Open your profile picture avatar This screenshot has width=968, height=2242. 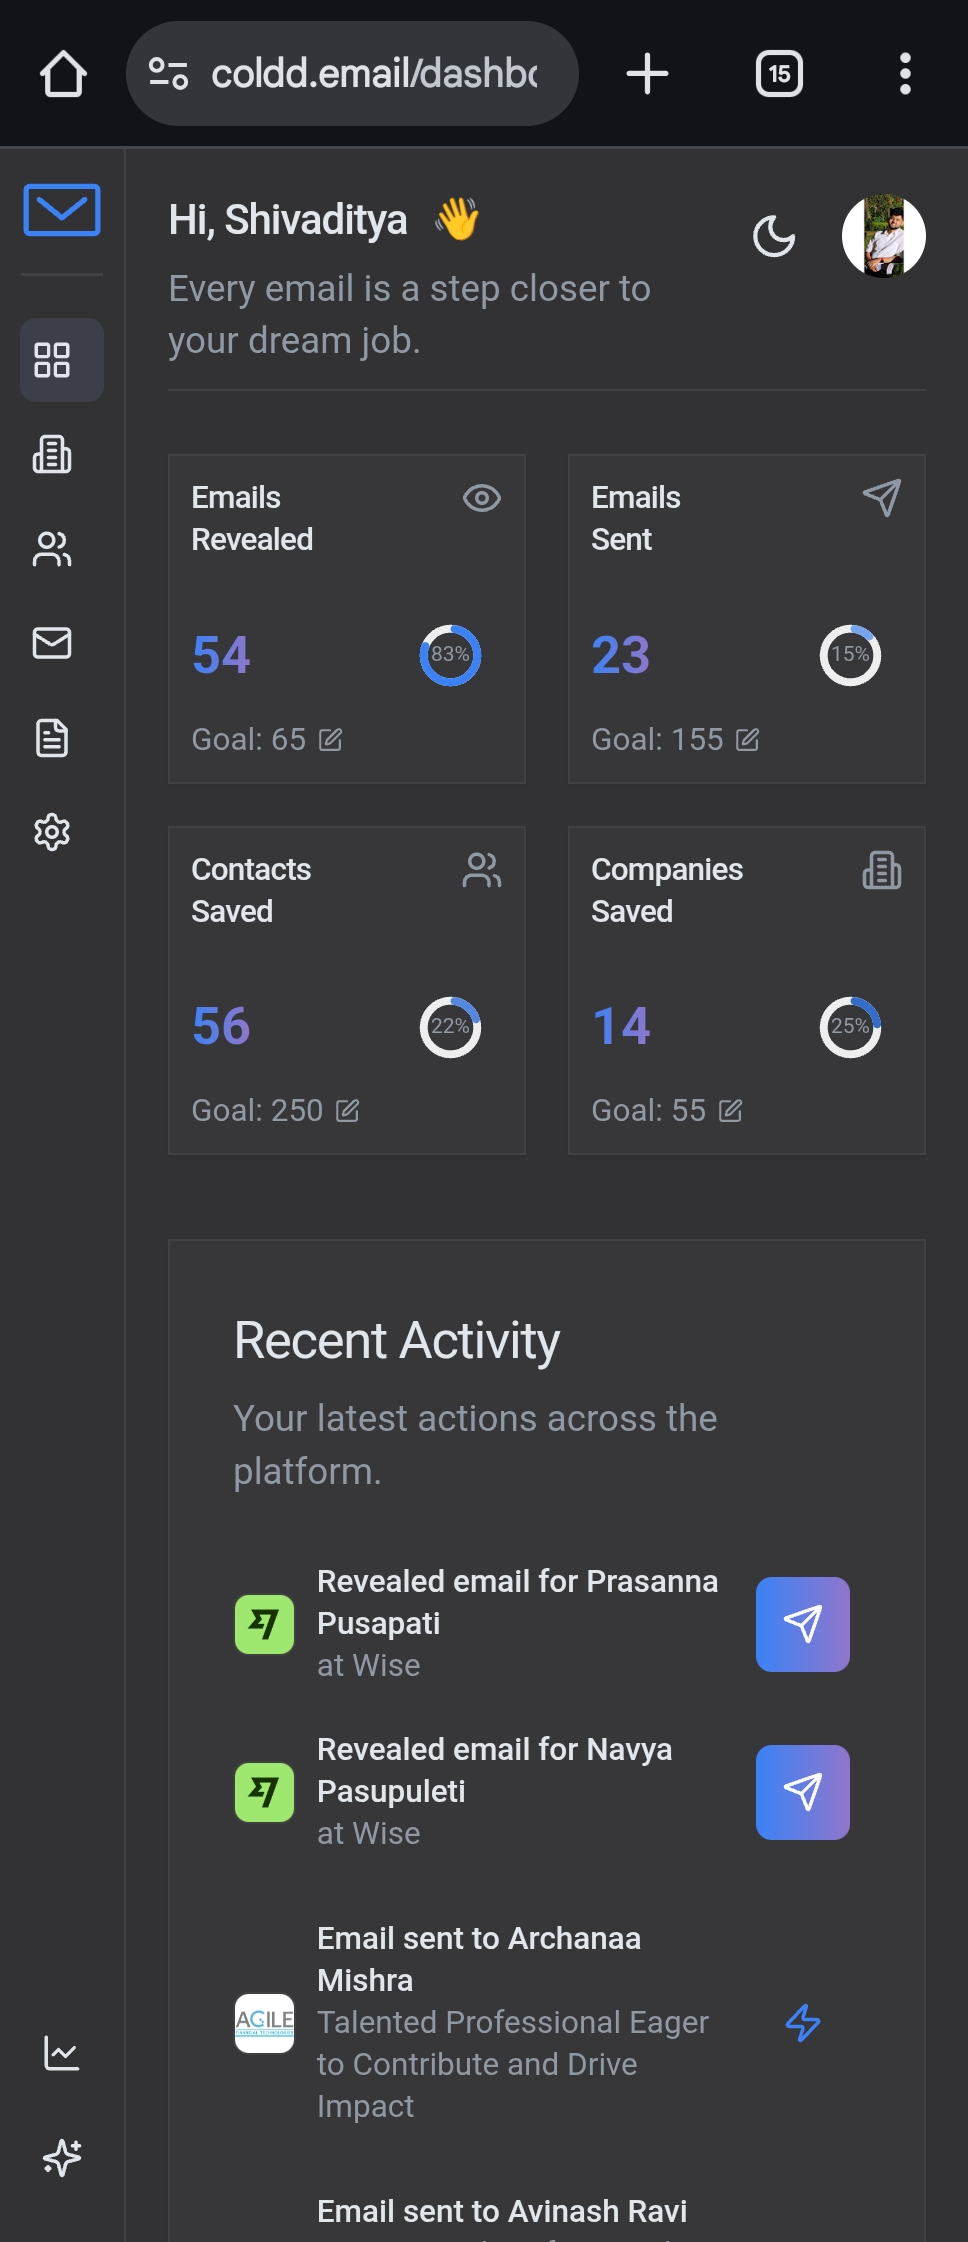click(884, 237)
